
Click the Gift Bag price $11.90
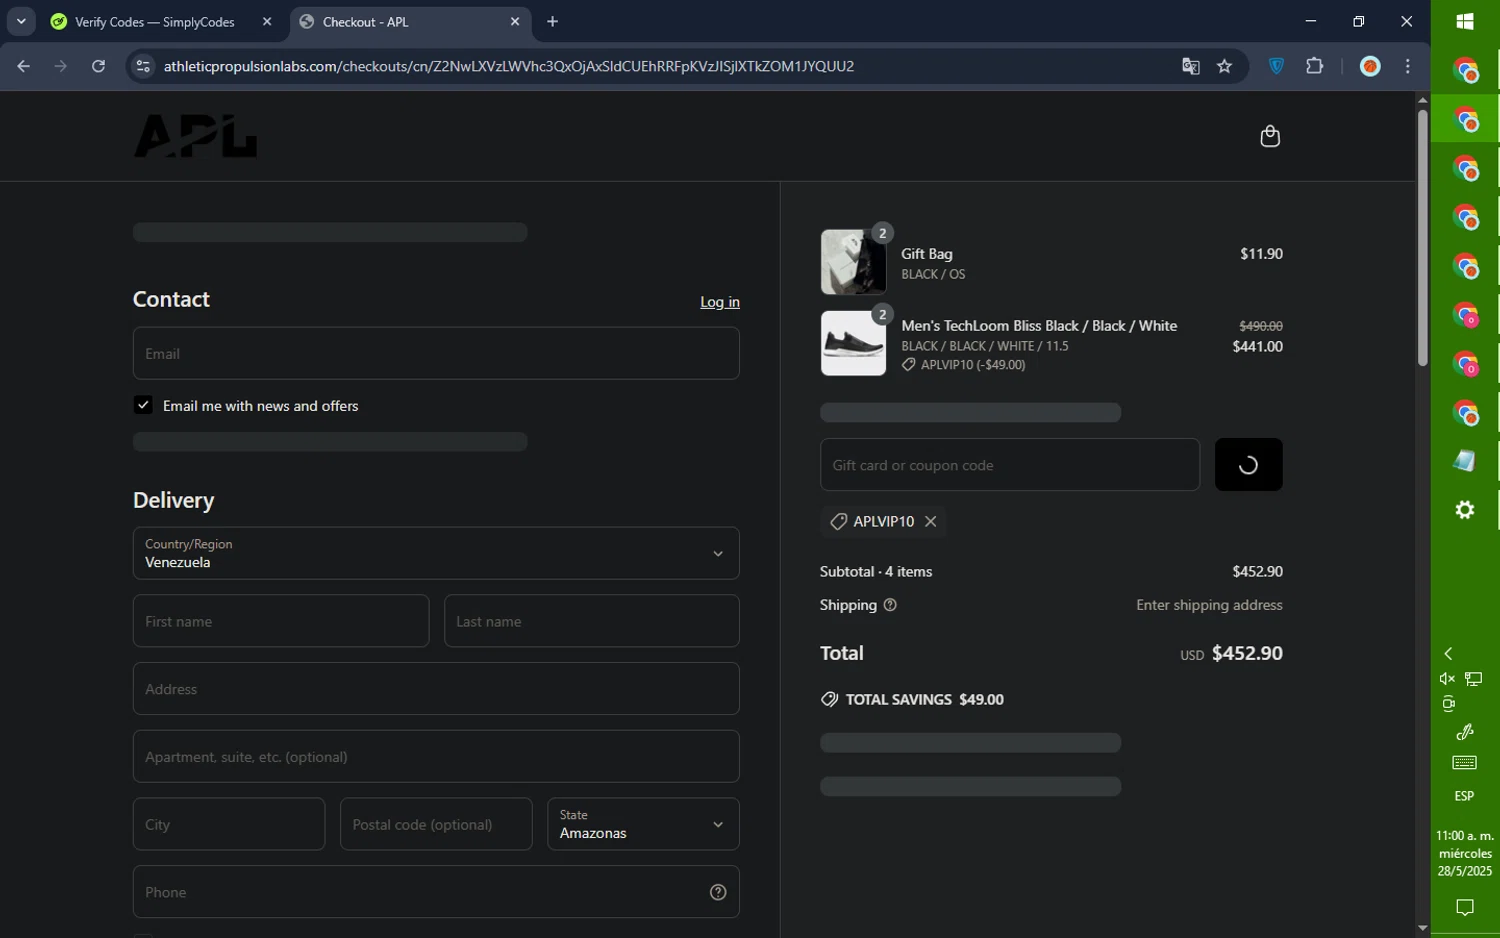[x=1261, y=254]
